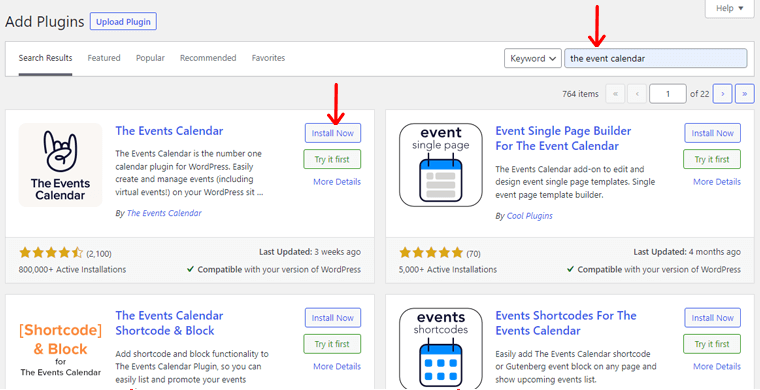This screenshot has width=760, height=390.
Task: Click the 800,000+ Active Installations text
Action: point(72,269)
